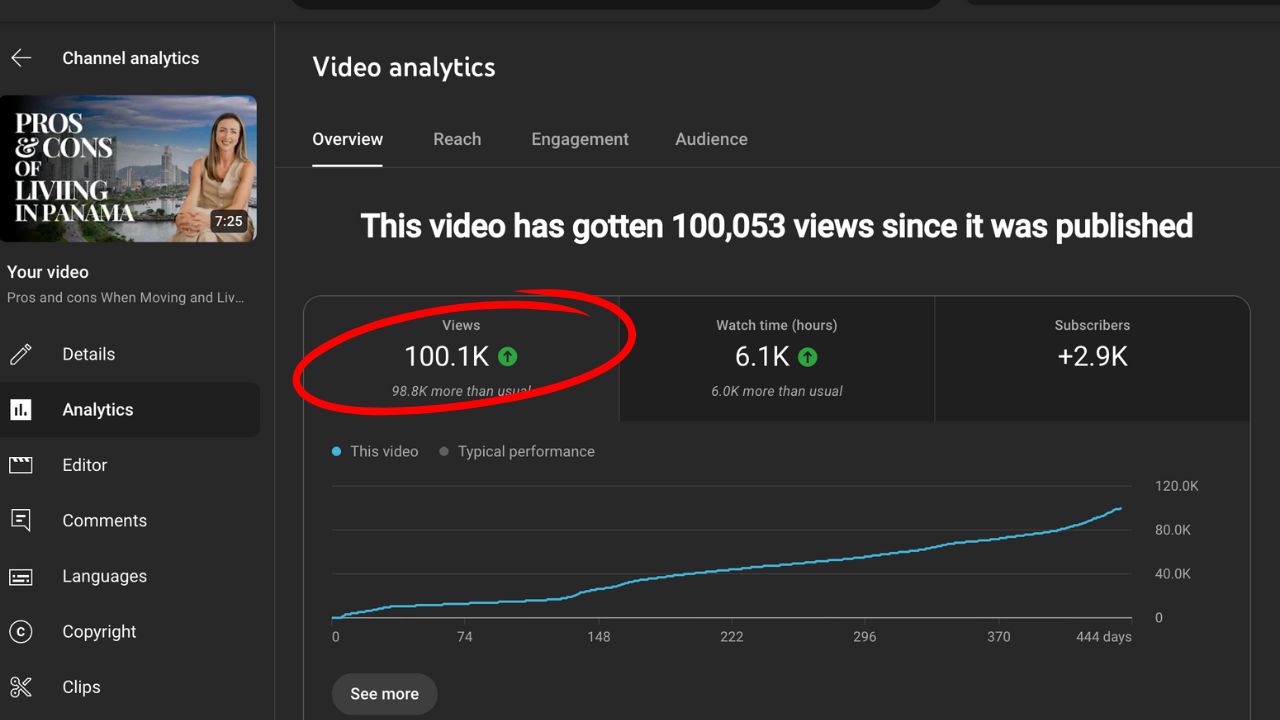The width and height of the screenshot is (1280, 720).
Task: Click the Details pencil icon
Action: [x=21, y=354]
